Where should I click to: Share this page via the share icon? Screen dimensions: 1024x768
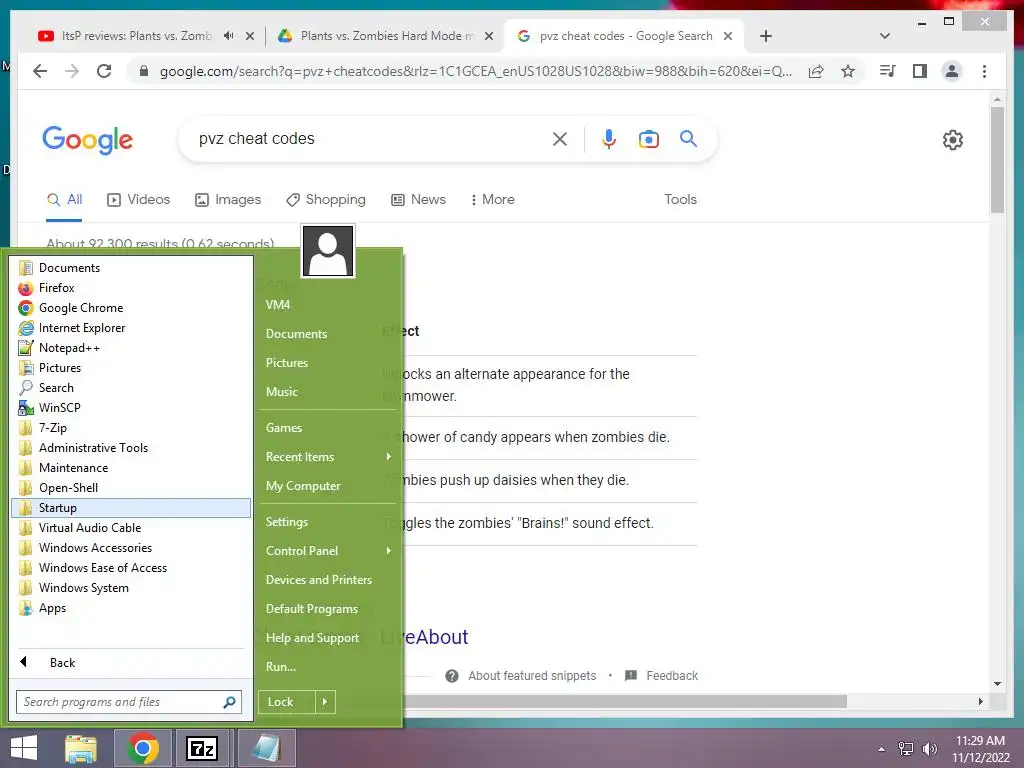tap(816, 71)
